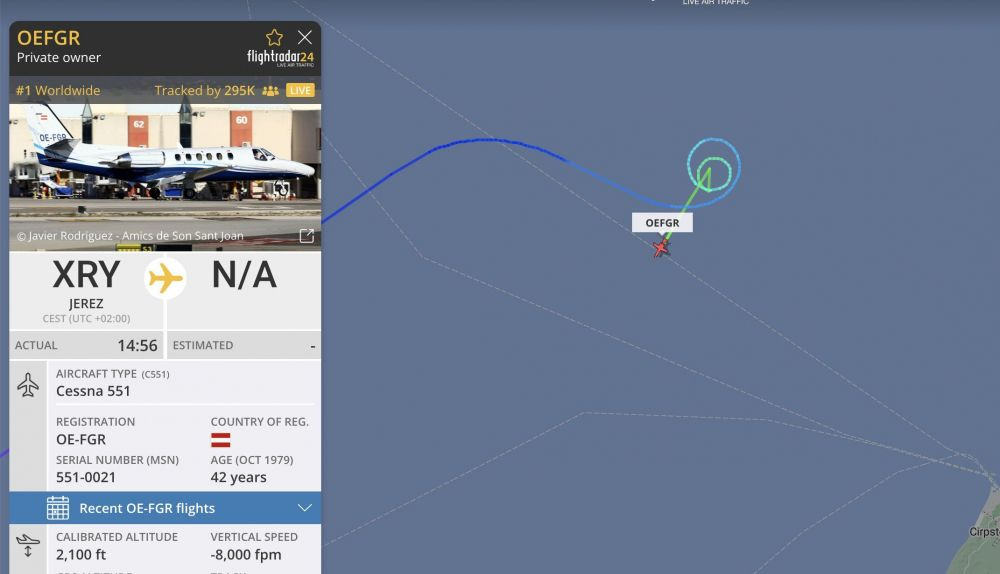Open Recent OE-FGR flights section
The width and height of the screenshot is (1000, 574).
165,508
